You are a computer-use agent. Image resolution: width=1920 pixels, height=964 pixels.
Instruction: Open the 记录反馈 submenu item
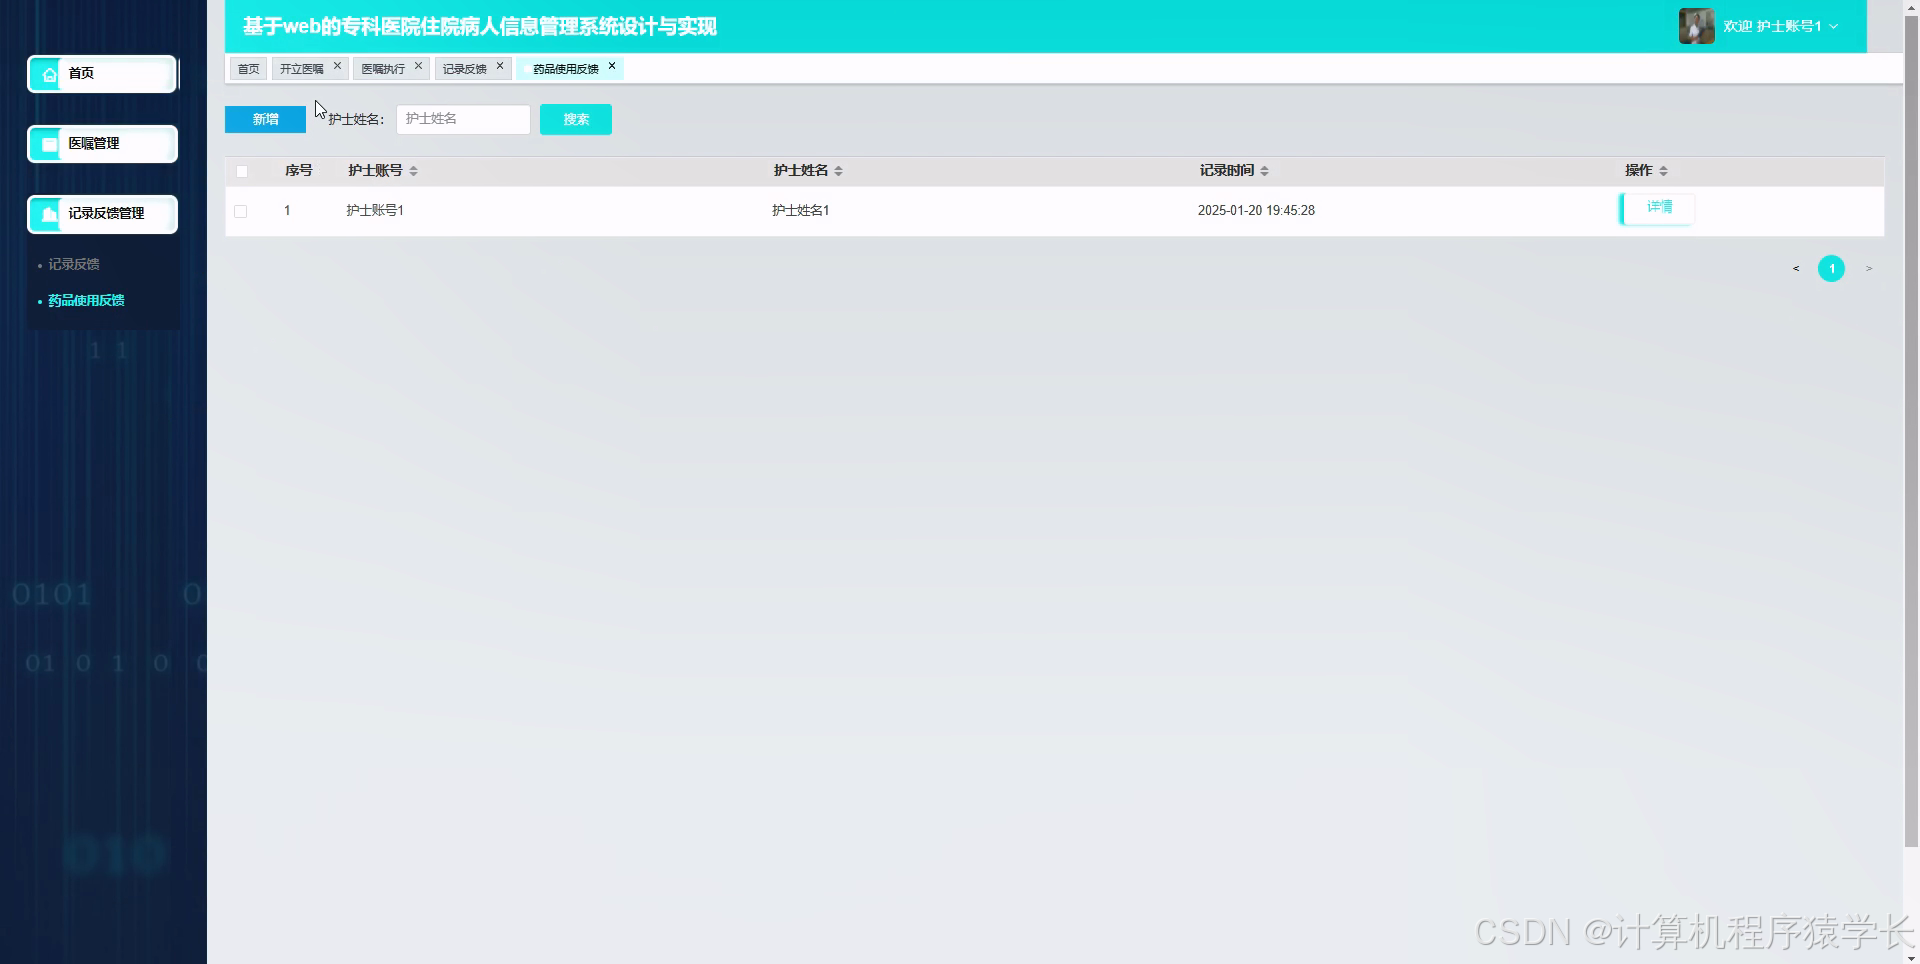pyautogui.click(x=74, y=265)
